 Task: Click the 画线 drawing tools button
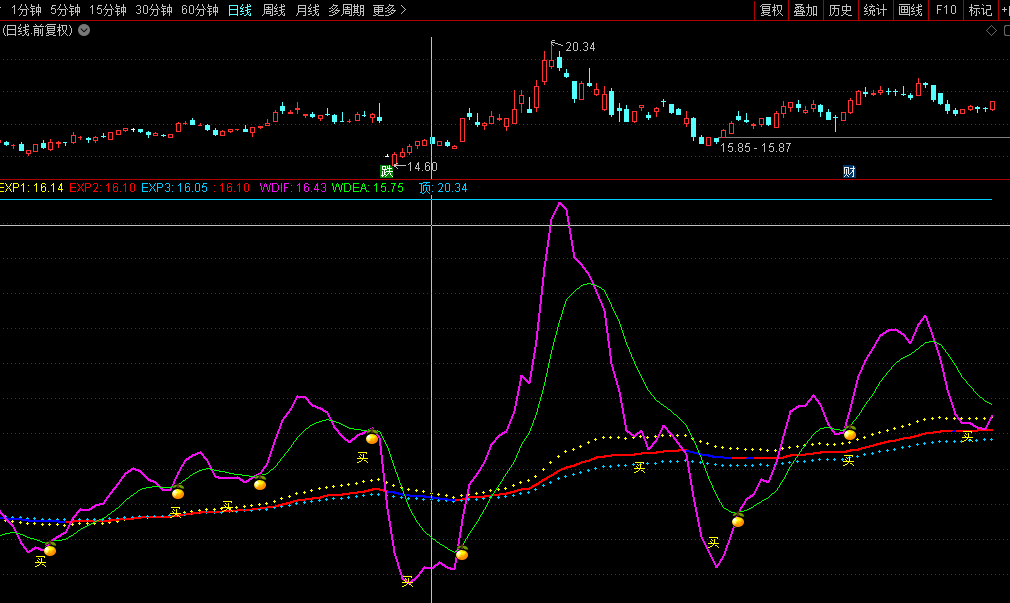click(910, 10)
